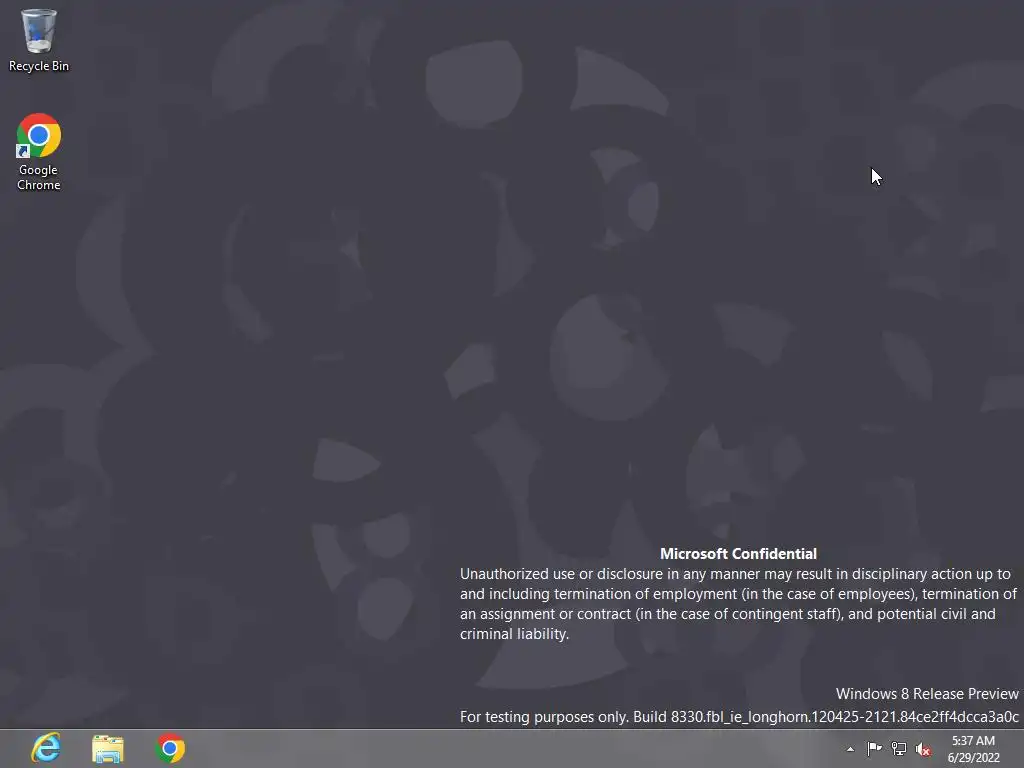Click the muted volume speaker icon
This screenshot has height=768, width=1024.
point(923,749)
